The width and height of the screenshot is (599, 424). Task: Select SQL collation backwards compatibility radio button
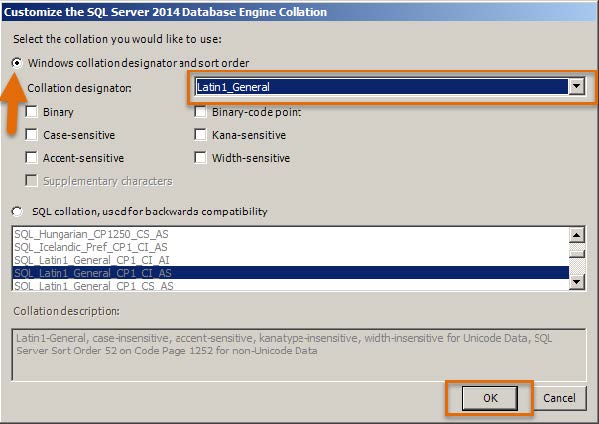click(x=17, y=212)
